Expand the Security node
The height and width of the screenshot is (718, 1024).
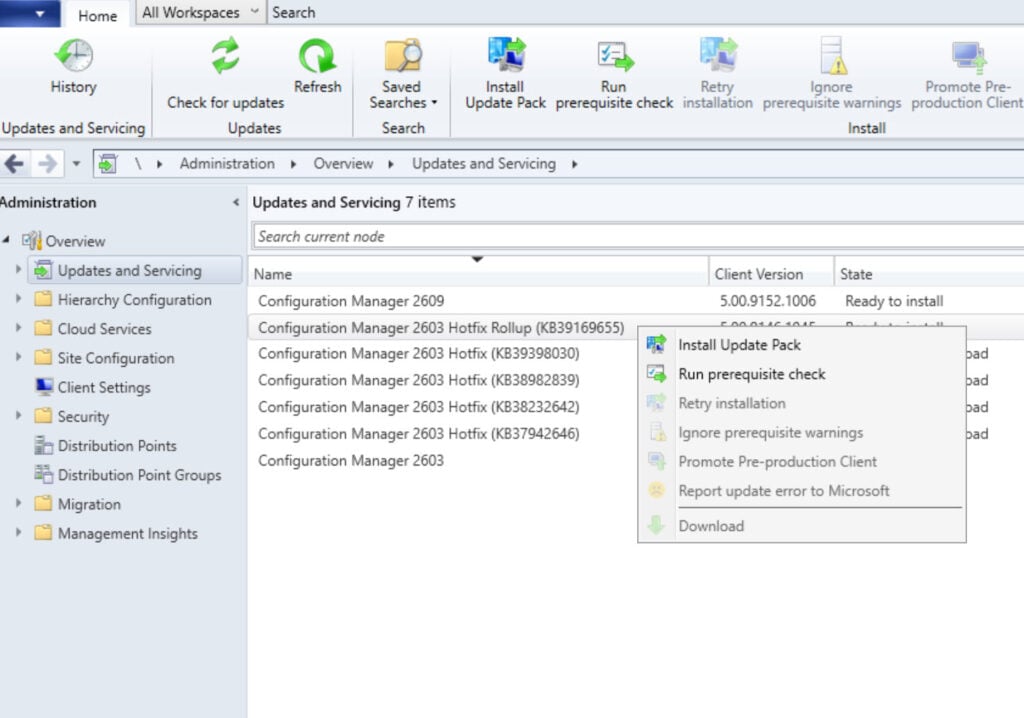click(18, 415)
